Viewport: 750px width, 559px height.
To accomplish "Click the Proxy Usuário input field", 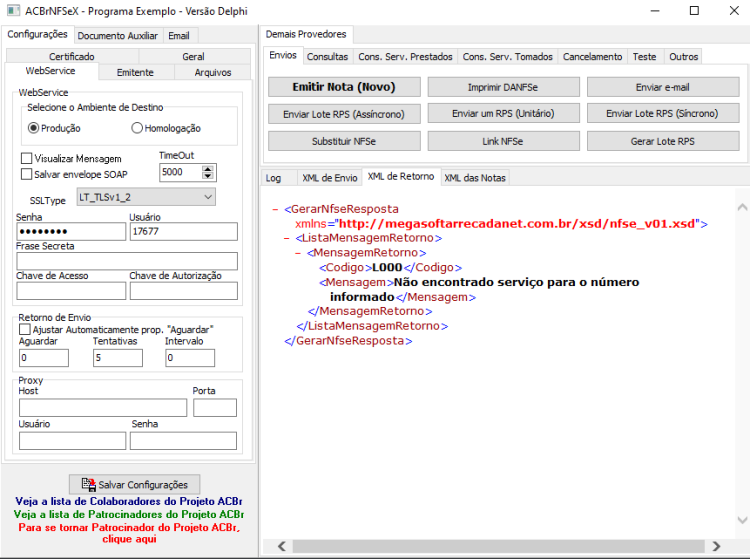I will pyautogui.click(x=72, y=441).
